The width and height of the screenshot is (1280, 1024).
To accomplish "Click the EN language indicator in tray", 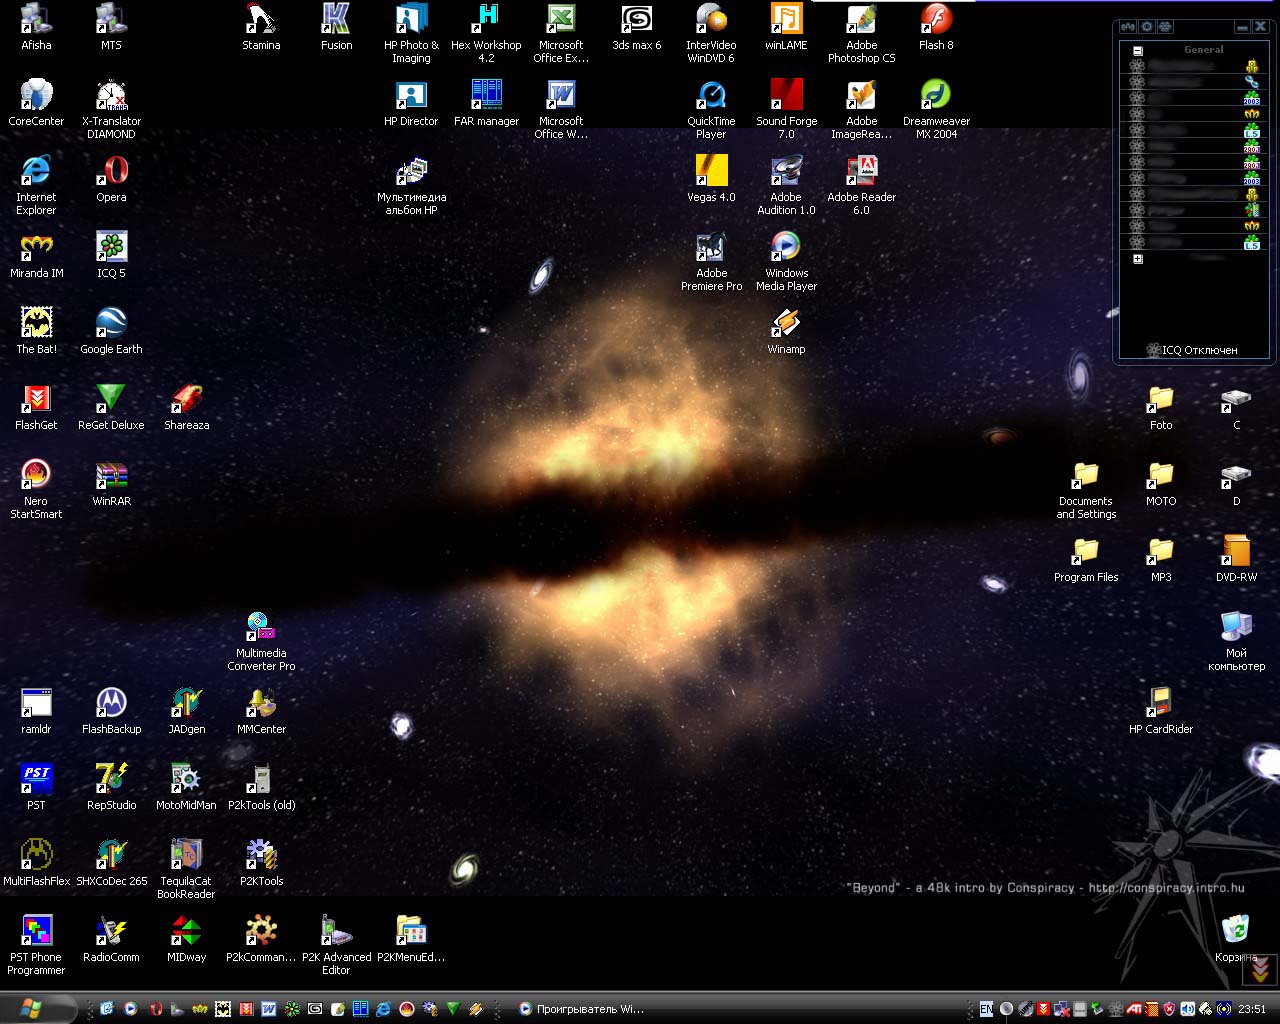I will (x=986, y=1009).
